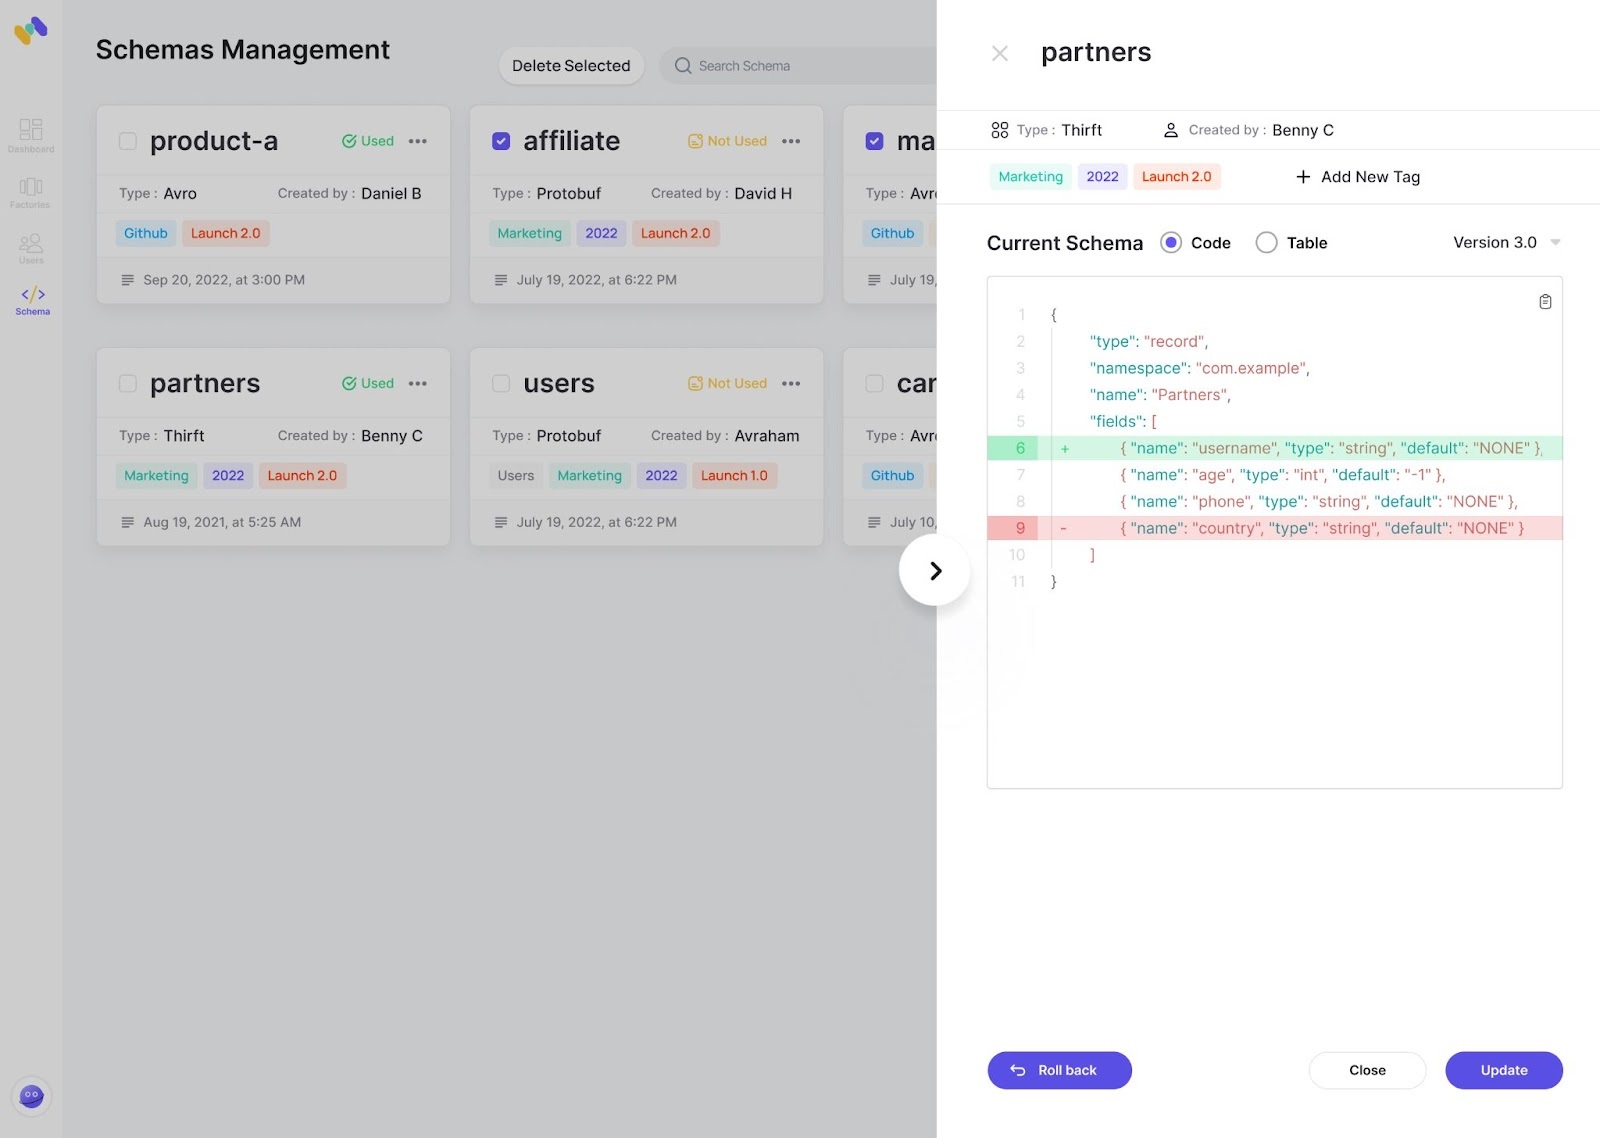1600x1138 pixels.
Task: Open the chatbot avatar at bottom left
Action: [32, 1096]
